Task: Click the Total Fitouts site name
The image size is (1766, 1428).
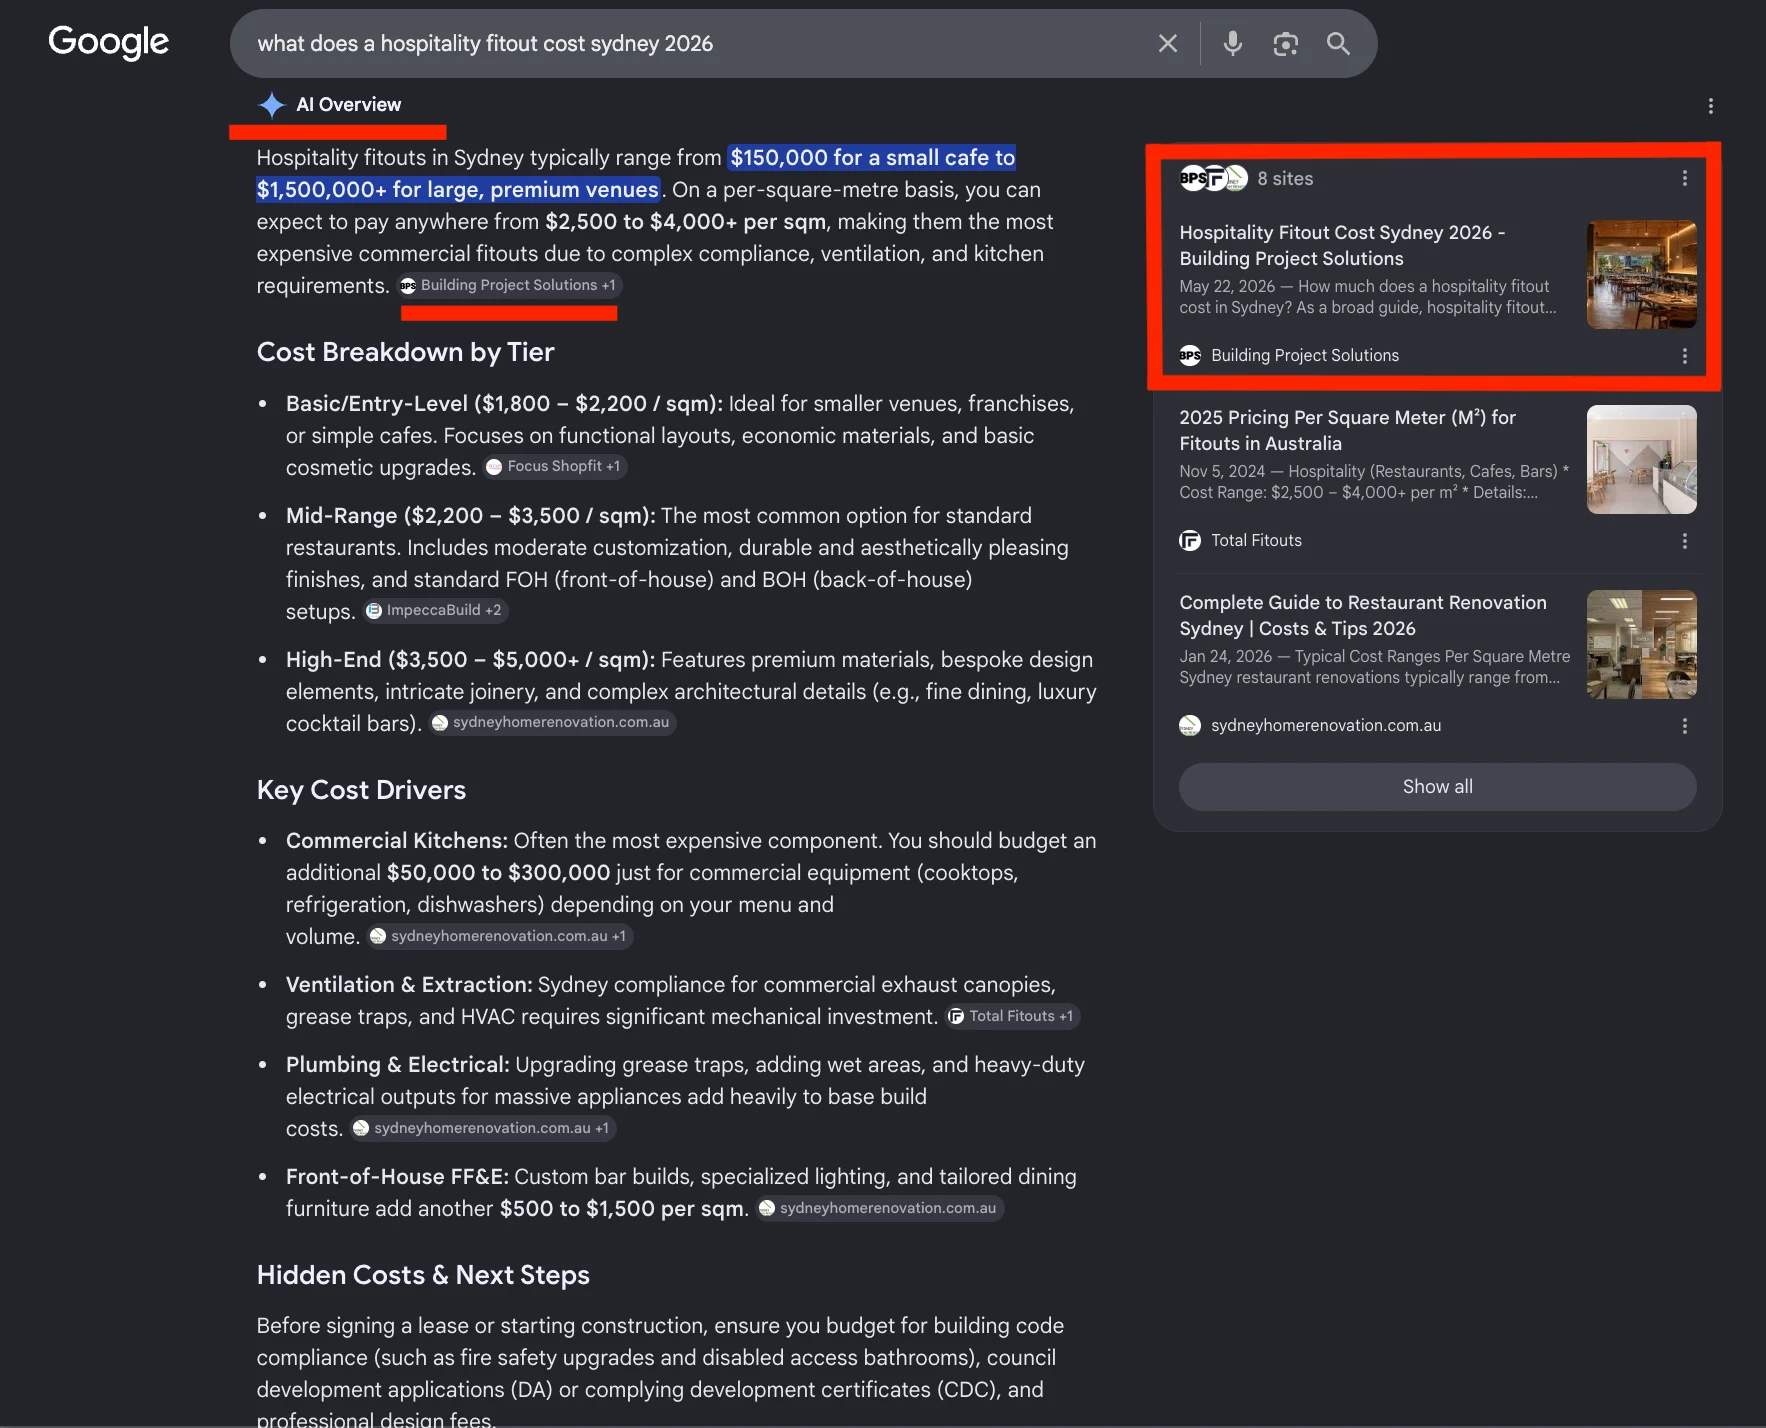Action: click(x=1256, y=541)
